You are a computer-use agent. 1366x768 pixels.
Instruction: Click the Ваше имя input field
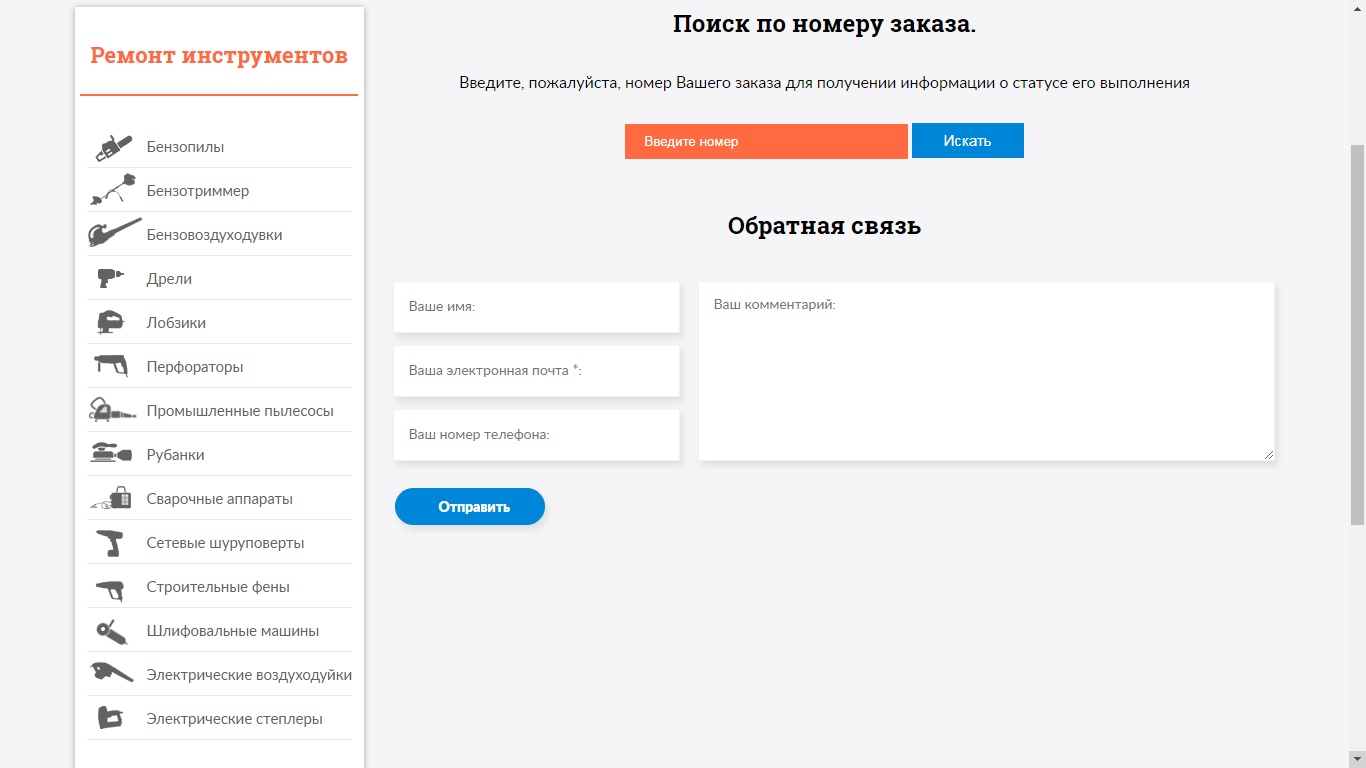(536, 307)
